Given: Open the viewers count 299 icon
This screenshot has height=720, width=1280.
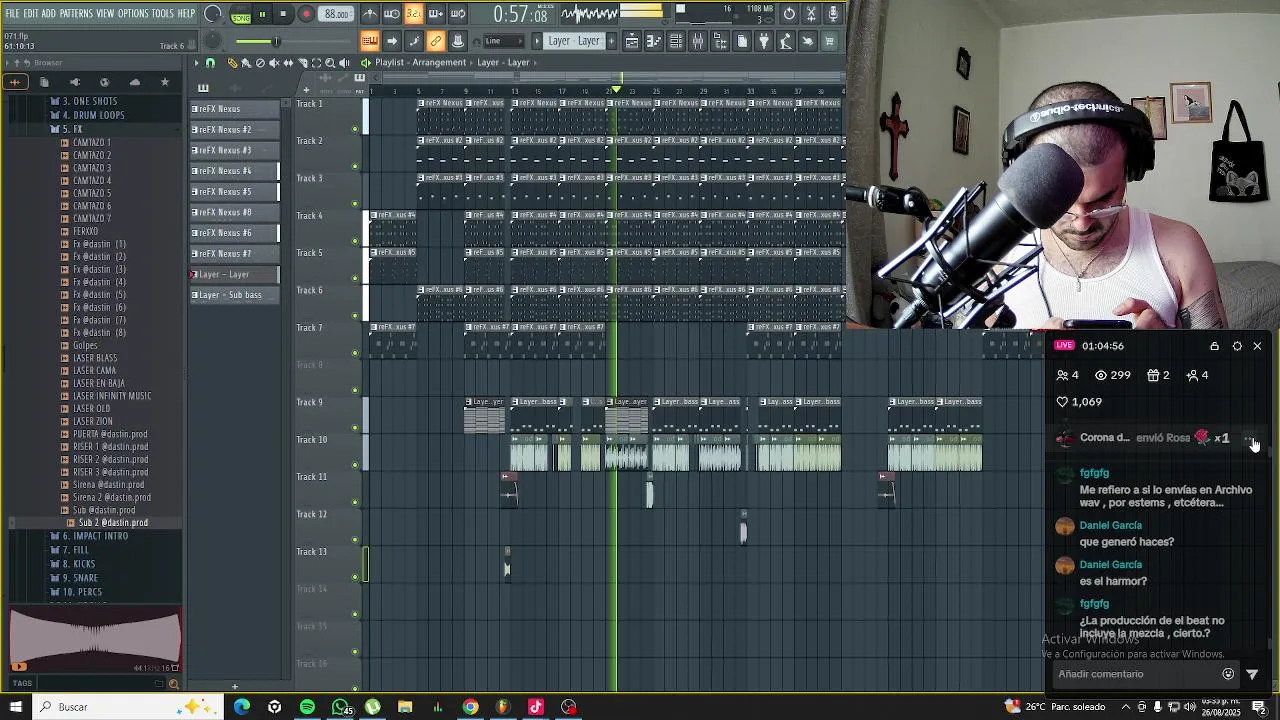Looking at the screenshot, I should click(x=1101, y=375).
